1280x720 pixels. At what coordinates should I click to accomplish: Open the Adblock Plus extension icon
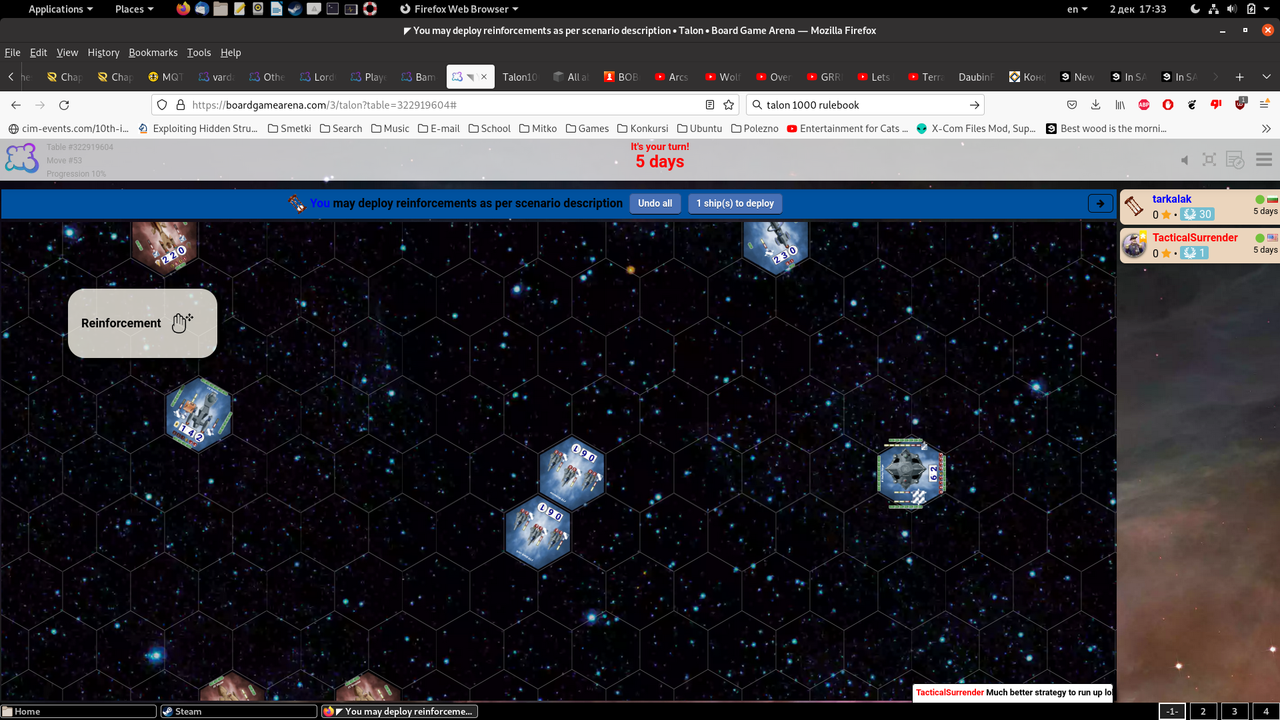pyautogui.click(x=1144, y=105)
